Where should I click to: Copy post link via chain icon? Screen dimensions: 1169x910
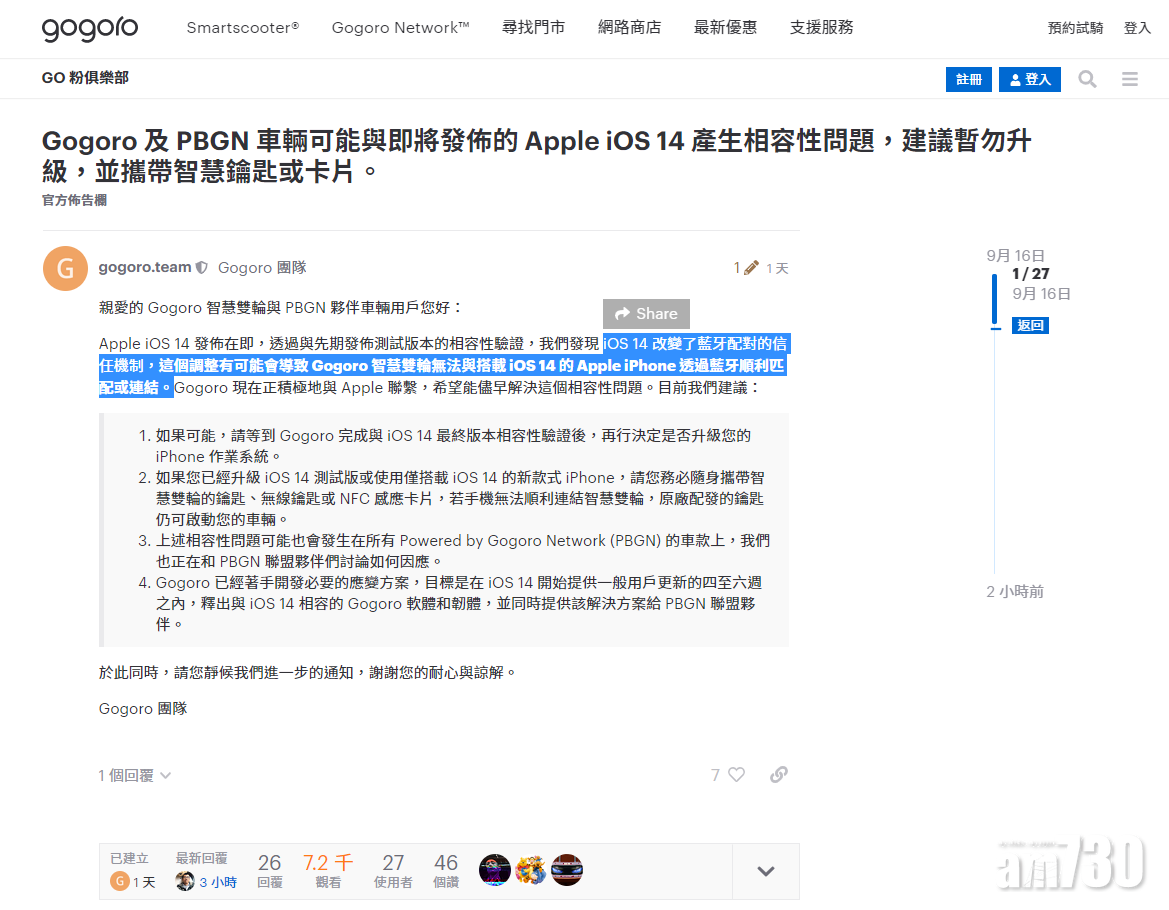[779, 775]
